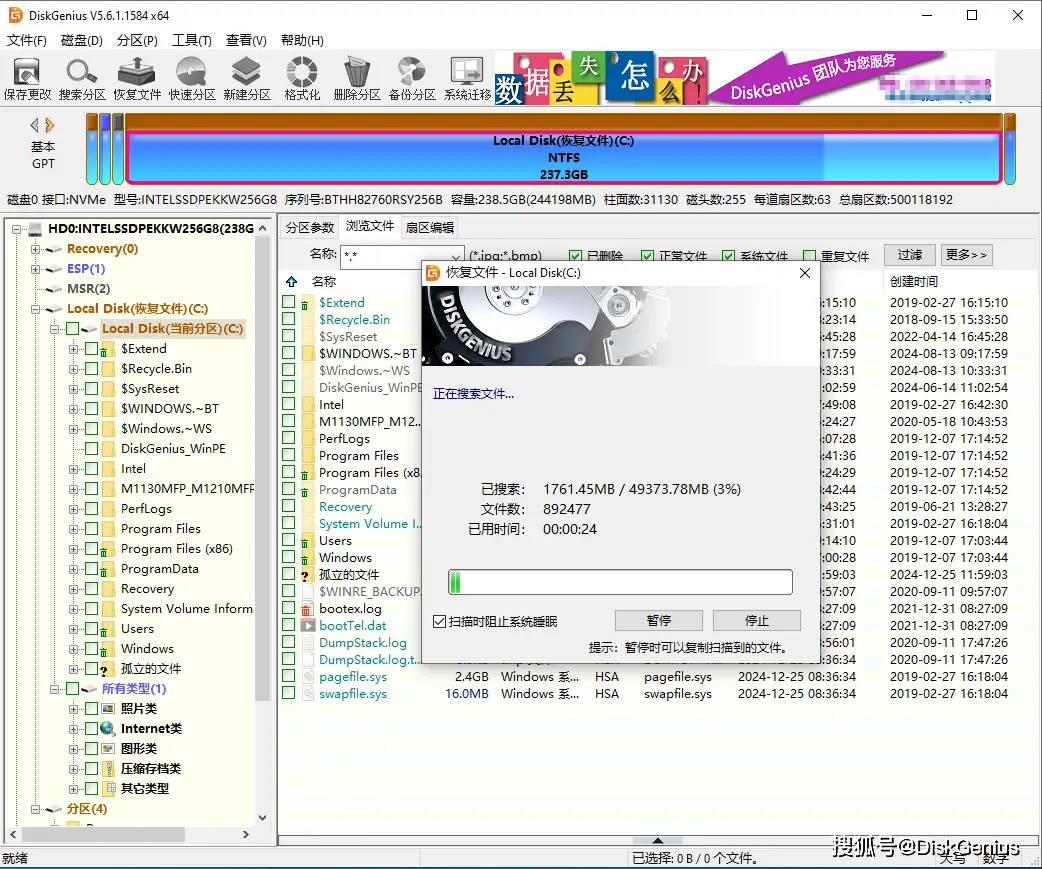This screenshot has width=1042, height=869.
Task: Click the 孤立的文件 question-mark icon in list
Action: pos(306,575)
